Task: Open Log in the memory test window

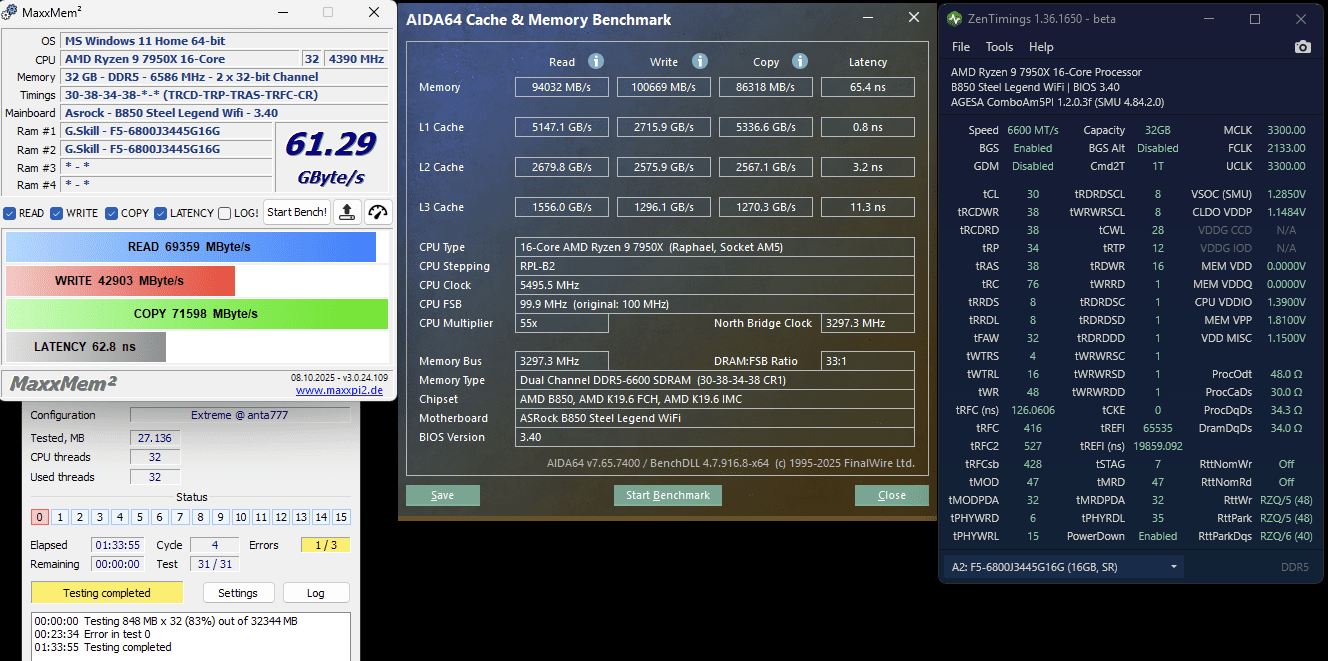Action: [x=316, y=593]
